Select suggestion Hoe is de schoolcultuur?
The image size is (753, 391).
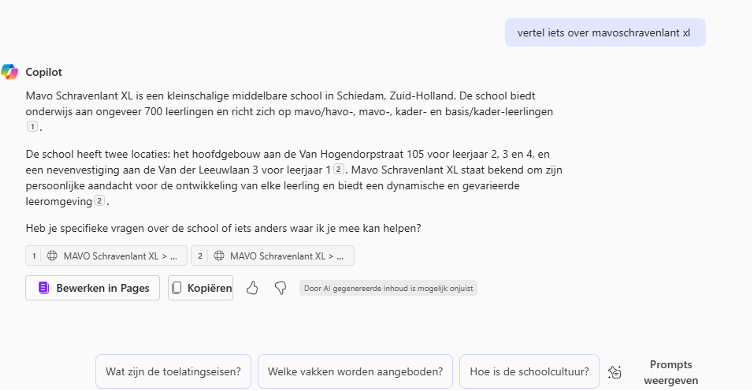(x=529, y=371)
